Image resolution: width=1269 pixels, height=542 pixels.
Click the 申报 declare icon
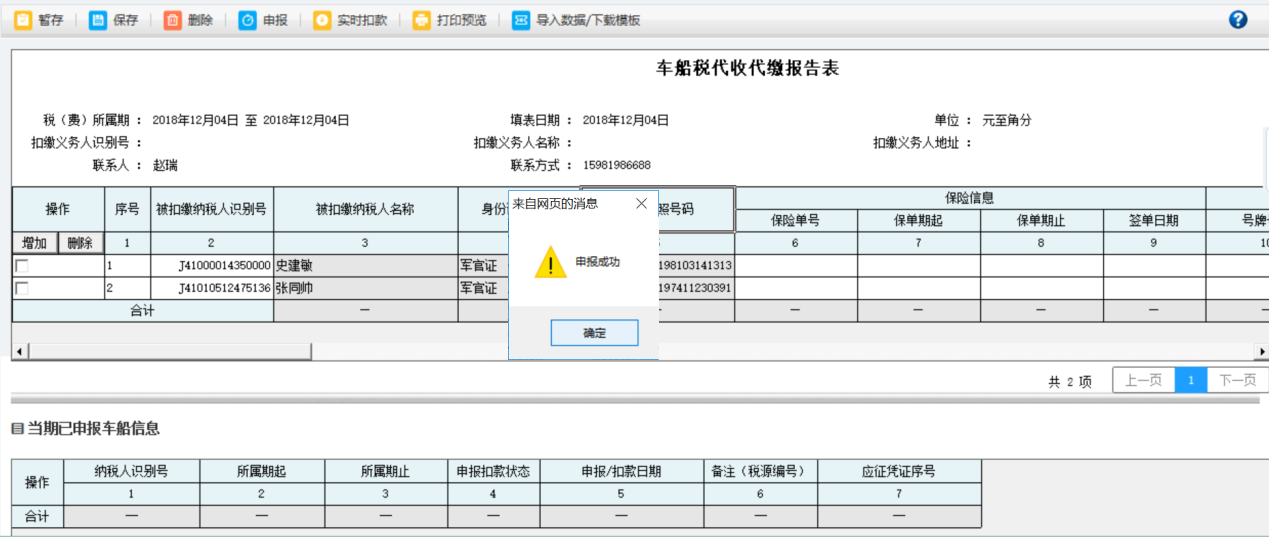tap(247, 20)
